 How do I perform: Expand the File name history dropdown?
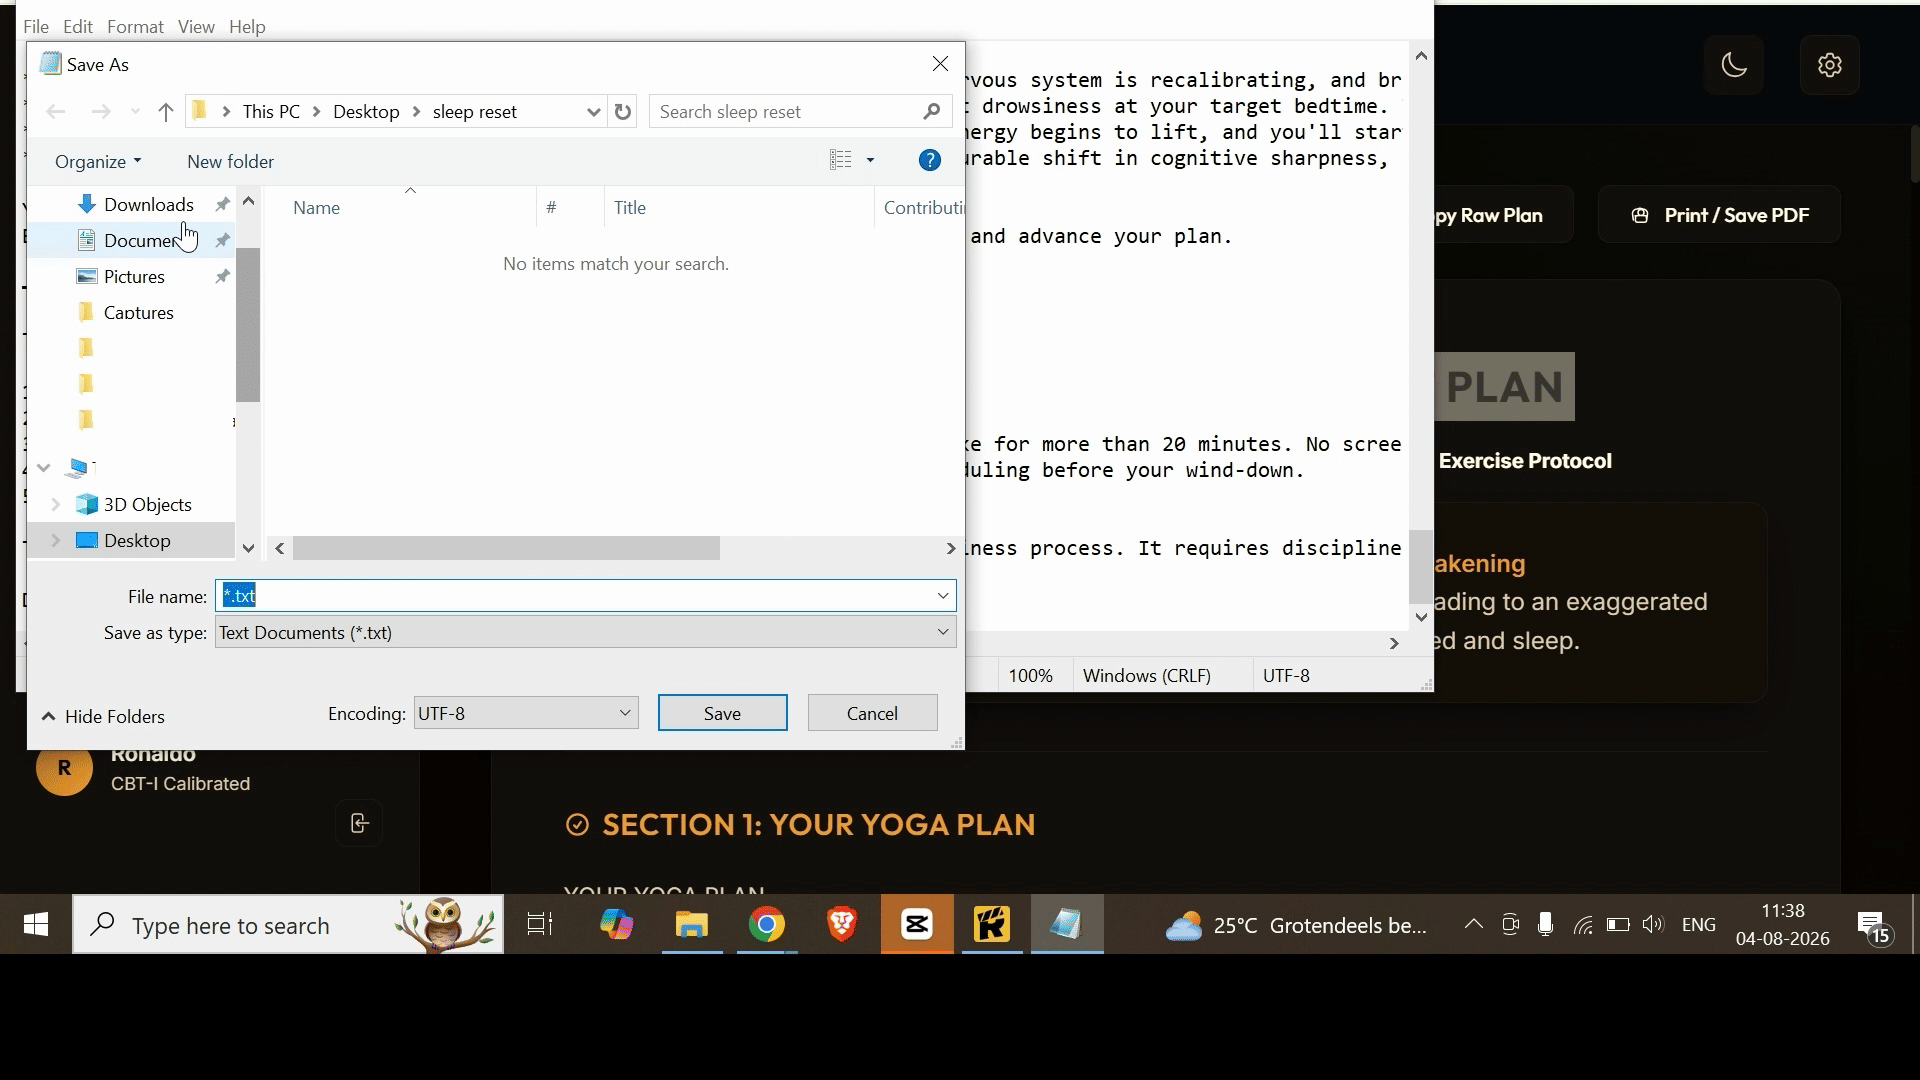(x=942, y=596)
